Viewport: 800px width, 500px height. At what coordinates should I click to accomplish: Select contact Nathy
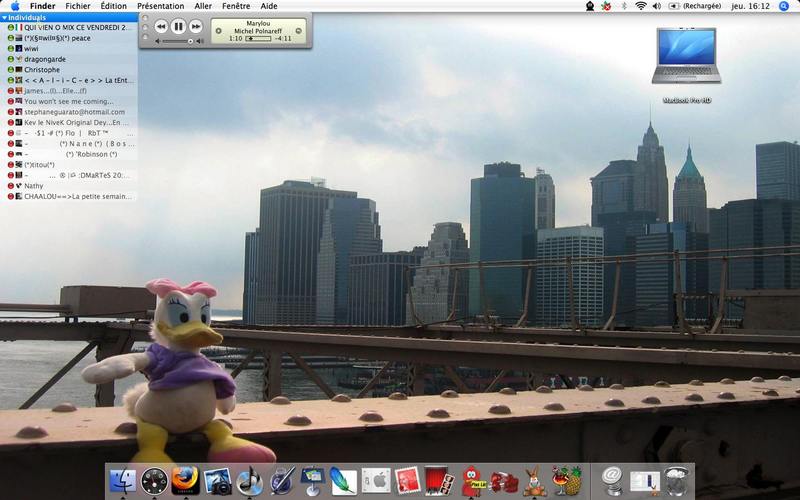pyautogui.click(x=69, y=186)
